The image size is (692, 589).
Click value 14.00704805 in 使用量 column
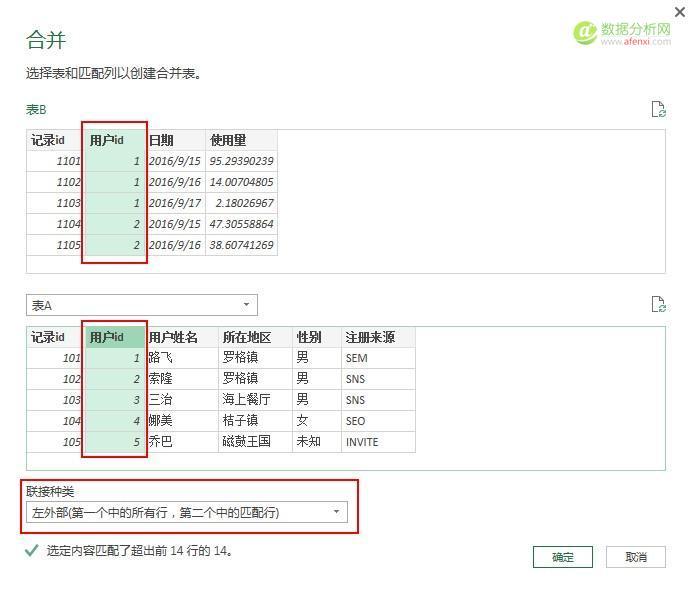(241, 182)
